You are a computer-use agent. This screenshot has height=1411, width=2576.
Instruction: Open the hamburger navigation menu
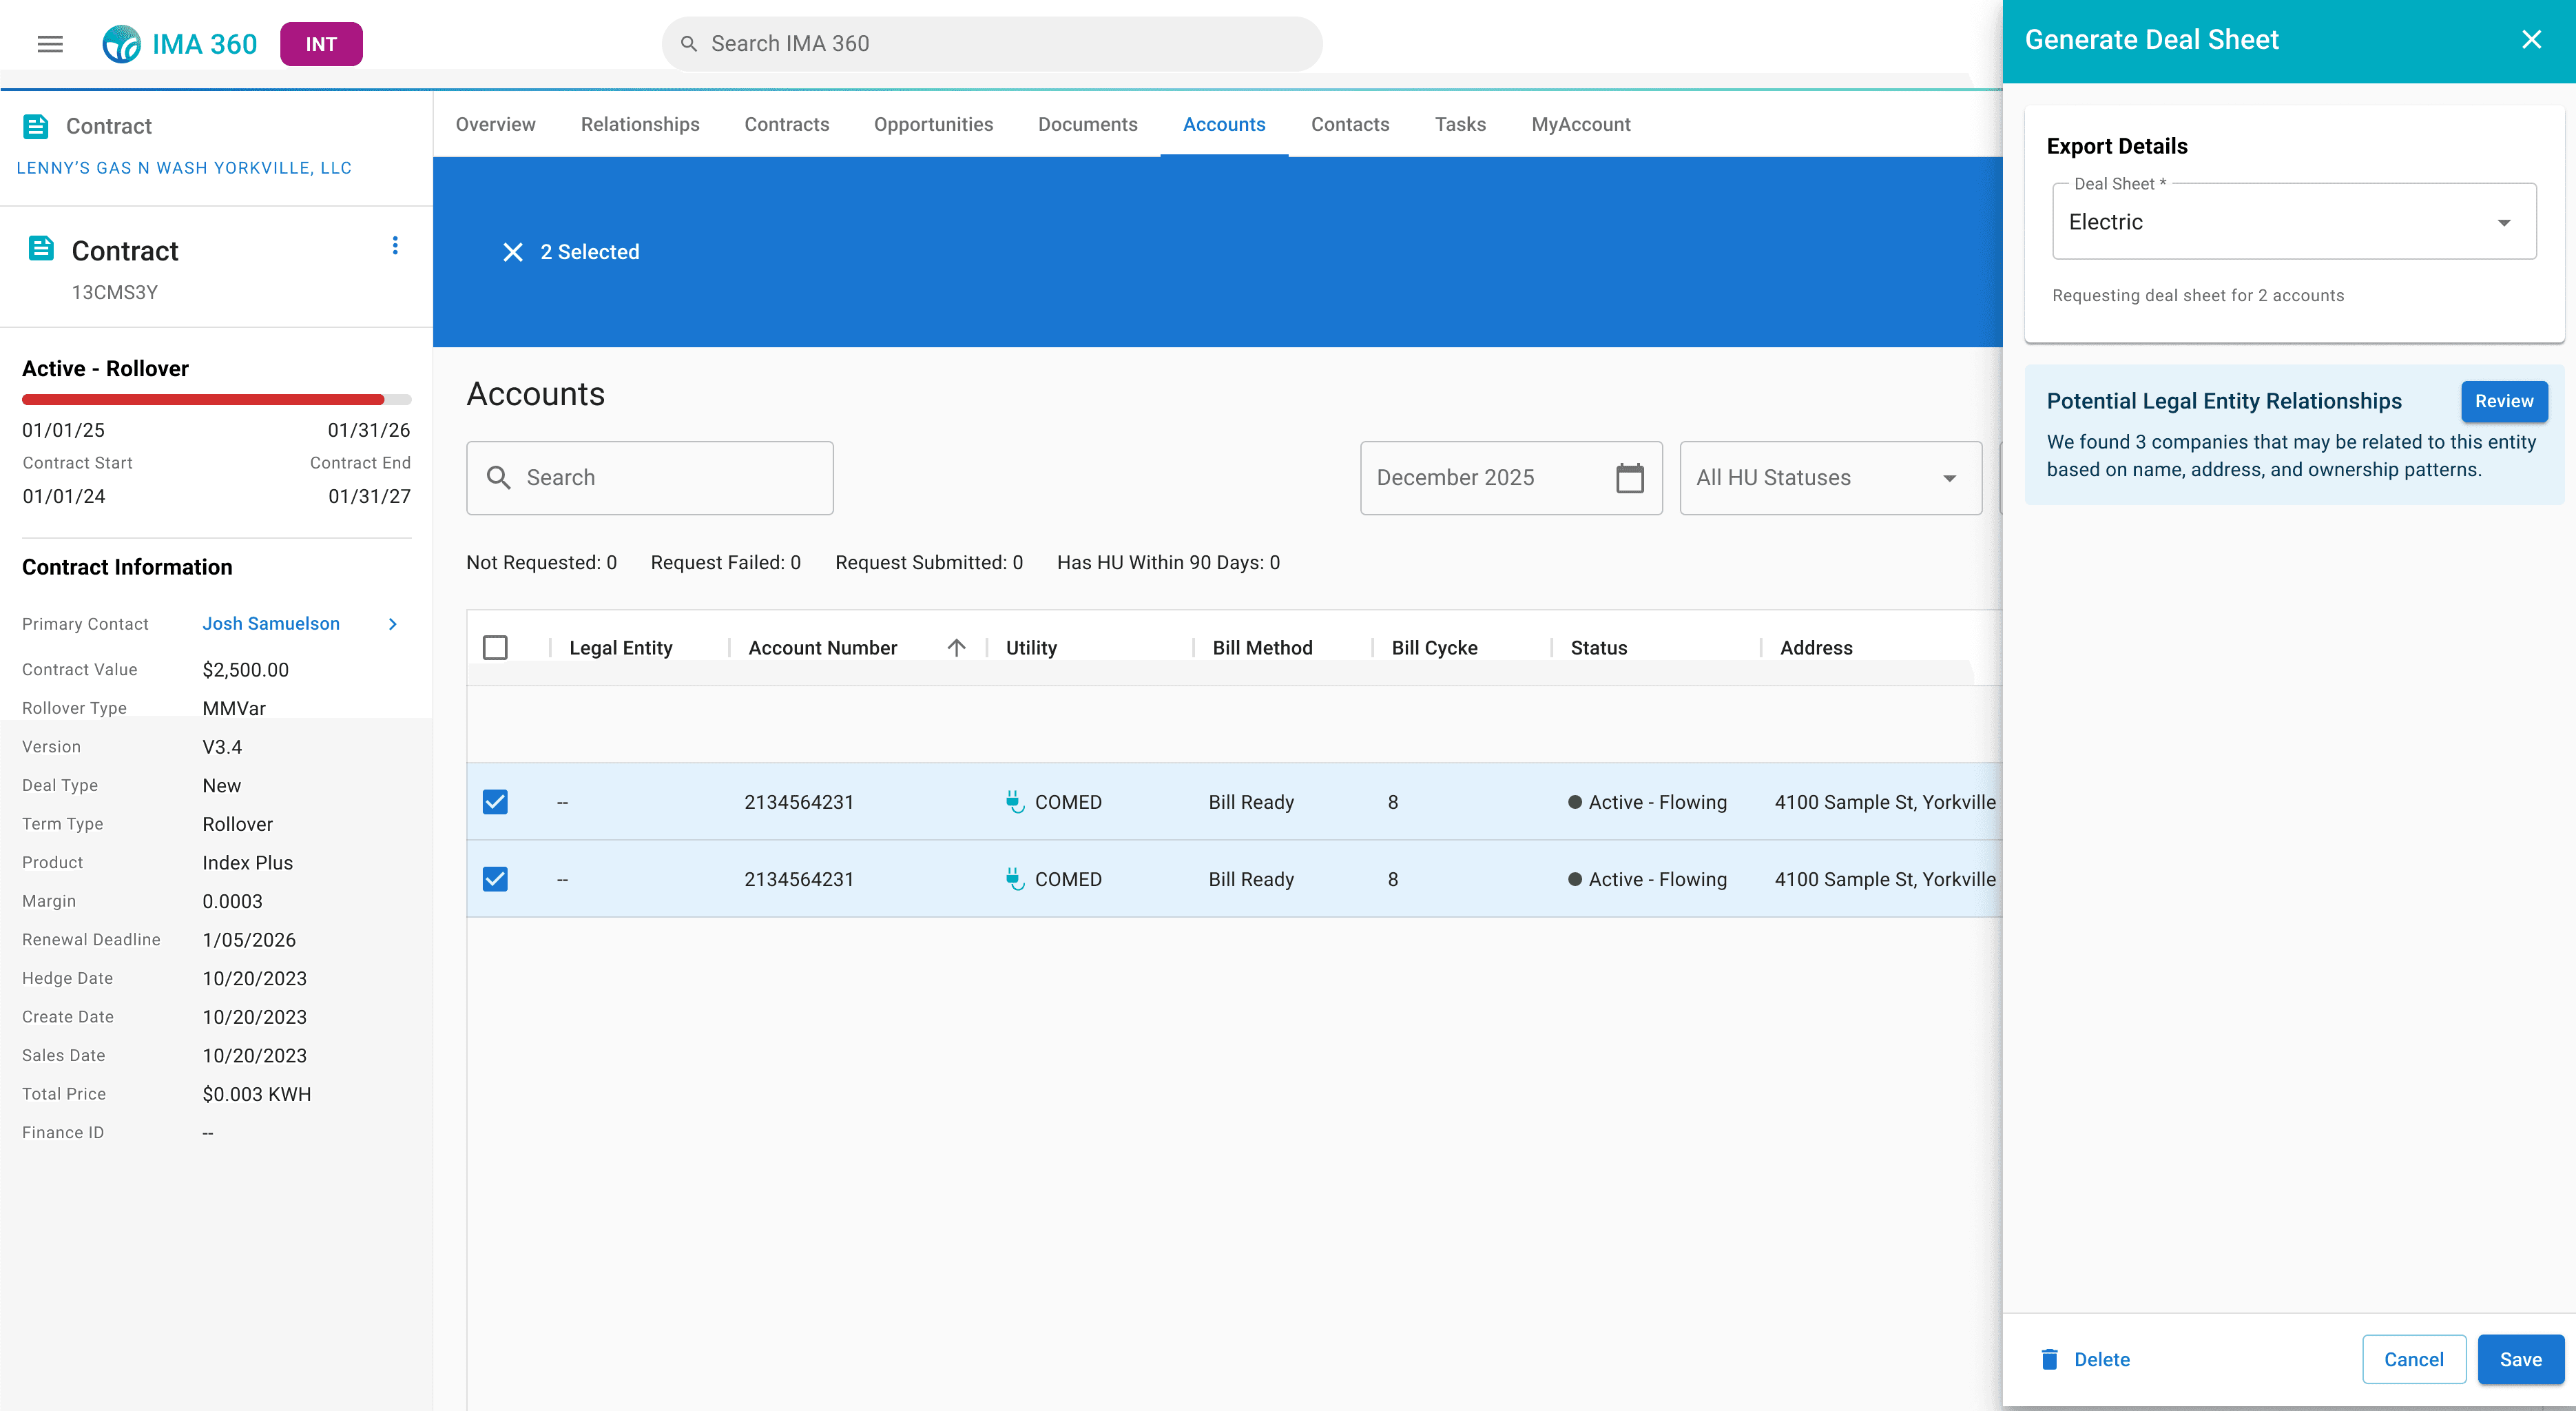point(50,44)
